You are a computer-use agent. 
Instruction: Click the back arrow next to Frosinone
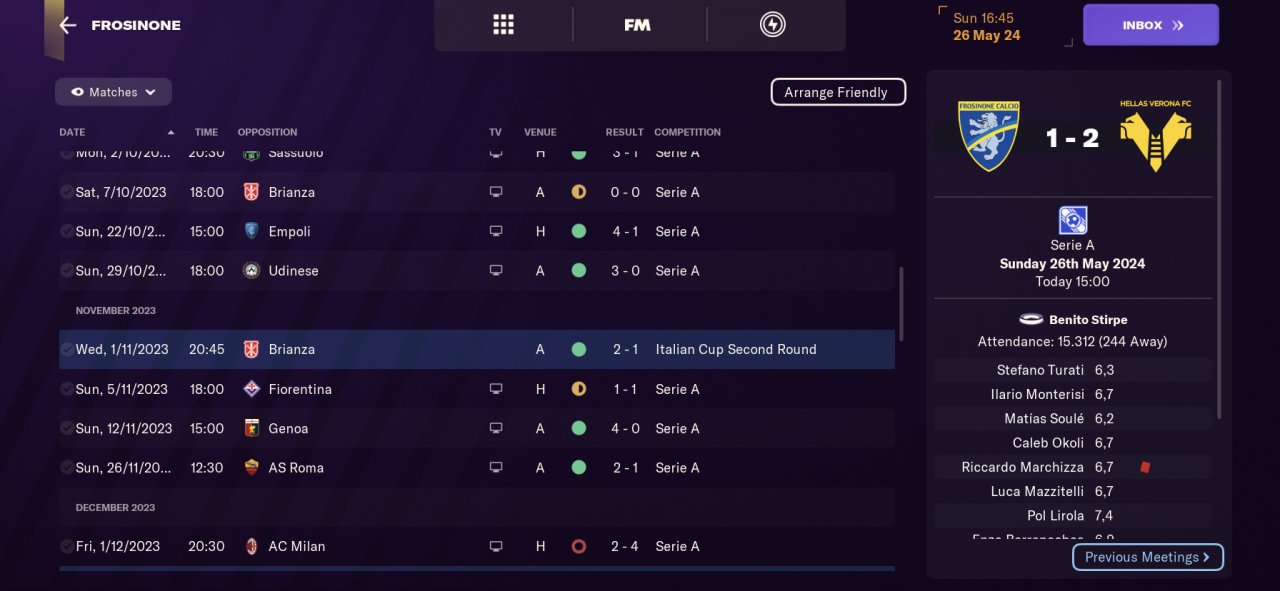[67, 25]
